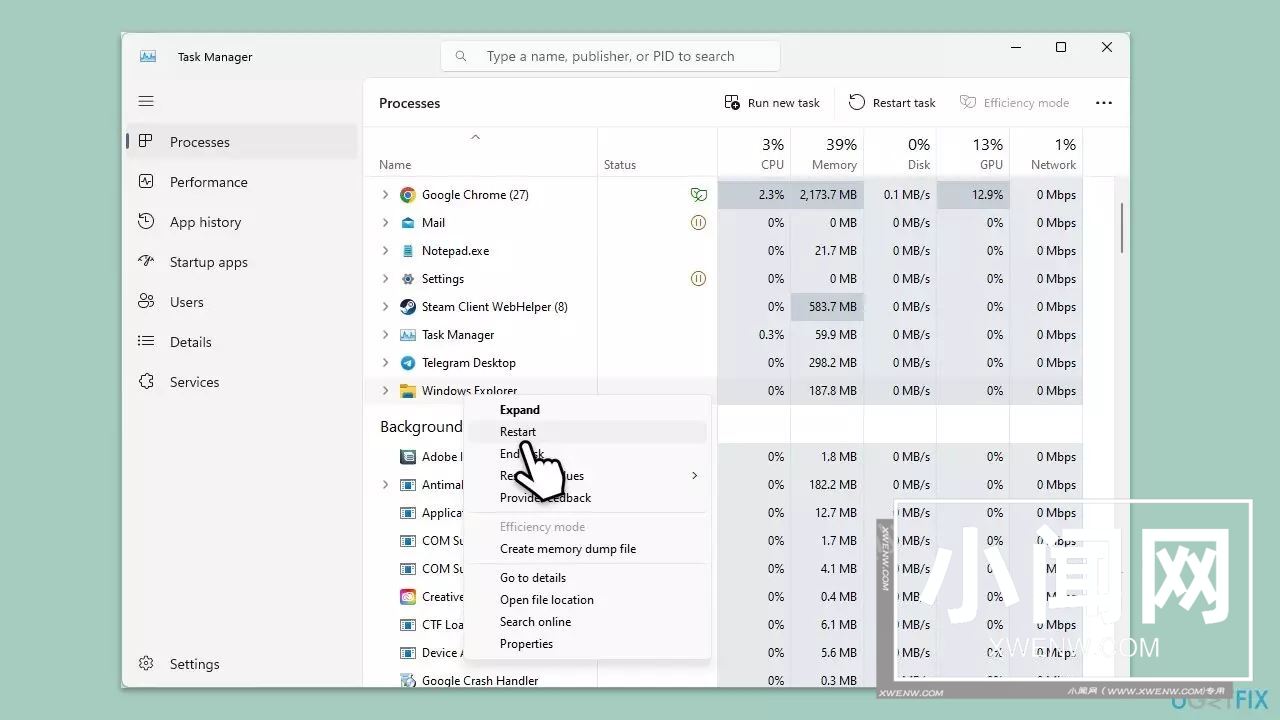Sort by the Status column header

point(657,152)
